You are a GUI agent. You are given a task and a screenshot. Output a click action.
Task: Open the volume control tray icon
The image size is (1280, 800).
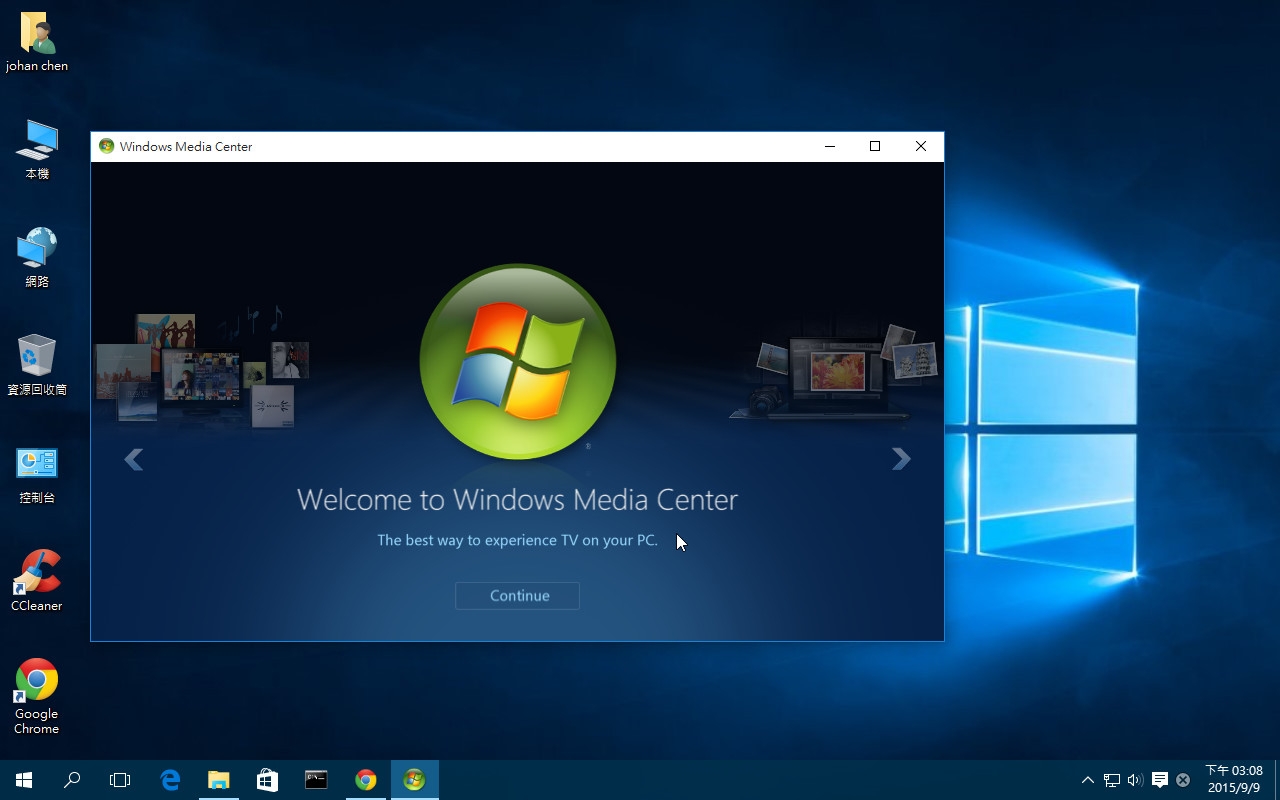1135,780
